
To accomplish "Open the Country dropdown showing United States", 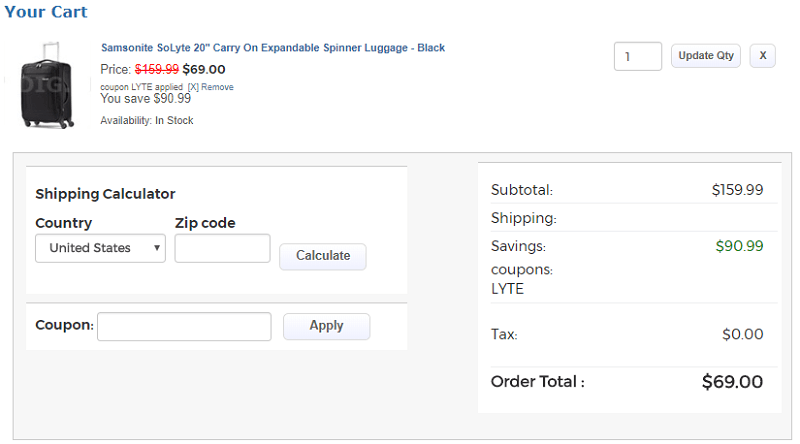I will coord(100,248).
